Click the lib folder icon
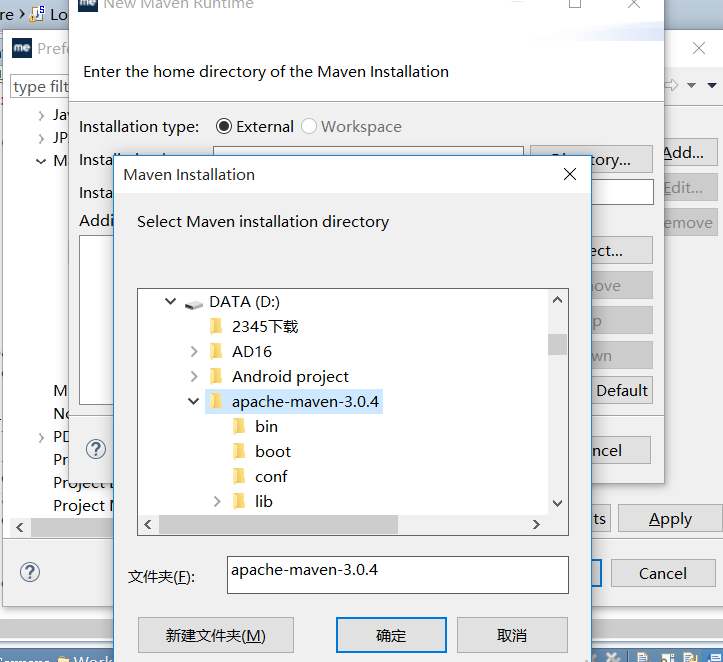 point(239,501)
